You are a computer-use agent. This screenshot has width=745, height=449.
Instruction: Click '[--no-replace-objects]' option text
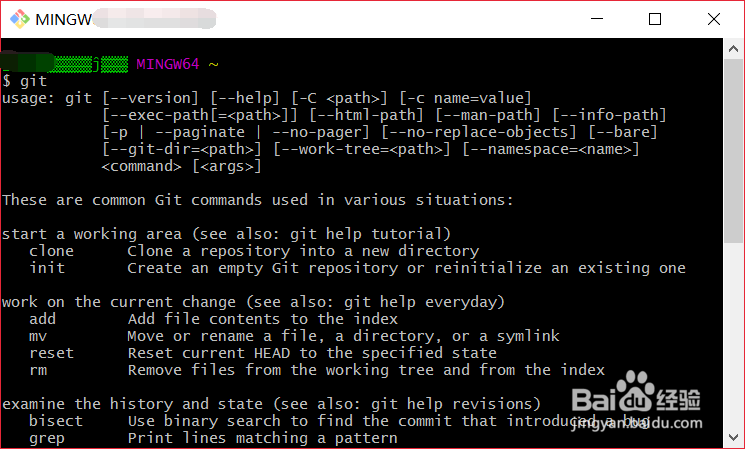pos(478,133)
